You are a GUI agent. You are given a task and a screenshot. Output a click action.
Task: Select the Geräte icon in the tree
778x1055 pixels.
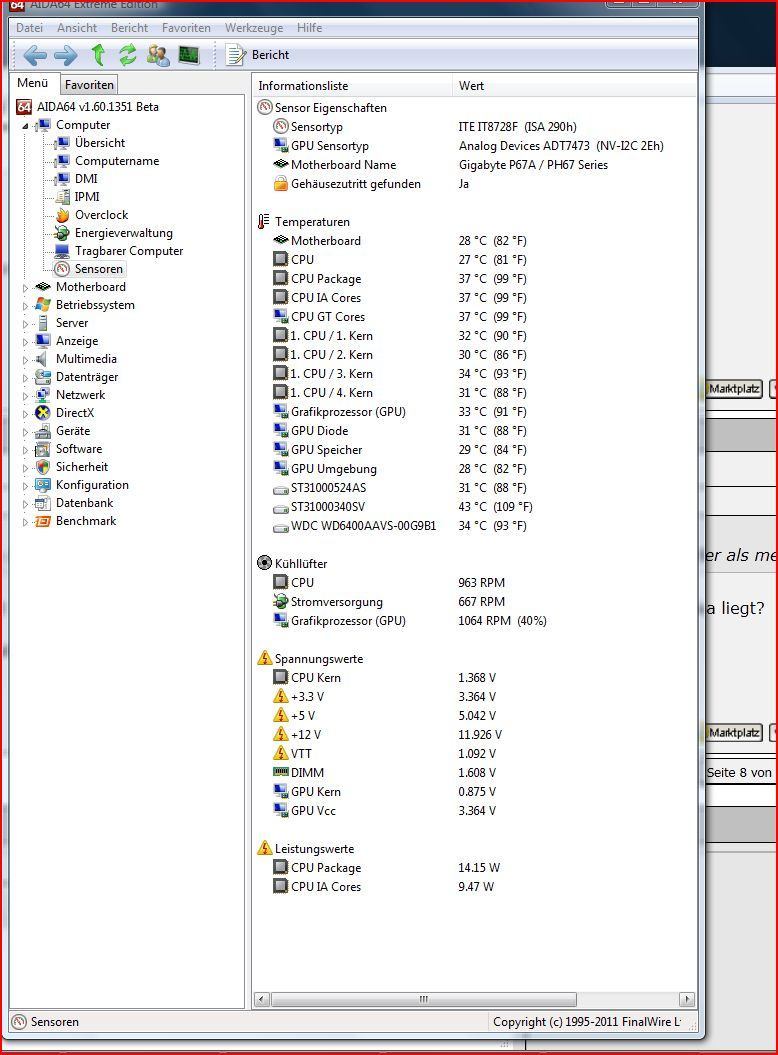point(43,431)
